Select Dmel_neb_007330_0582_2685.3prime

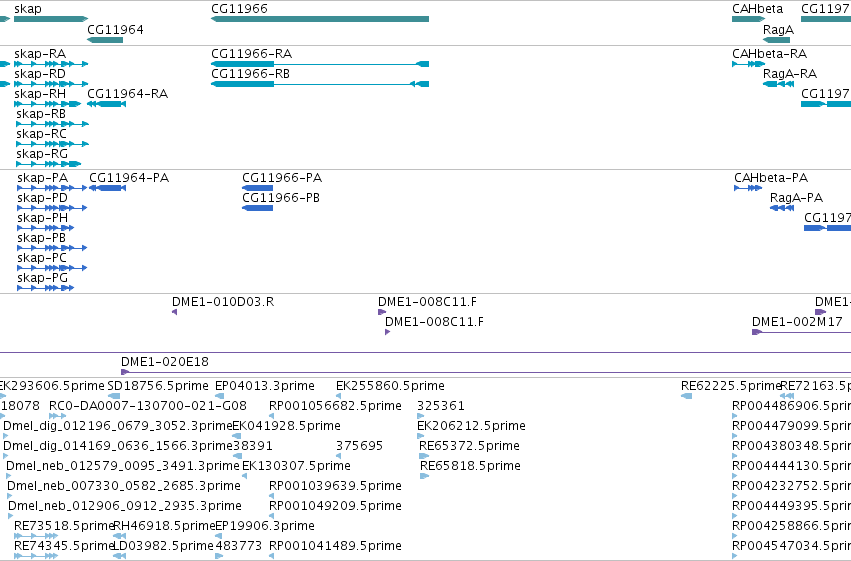10,496
